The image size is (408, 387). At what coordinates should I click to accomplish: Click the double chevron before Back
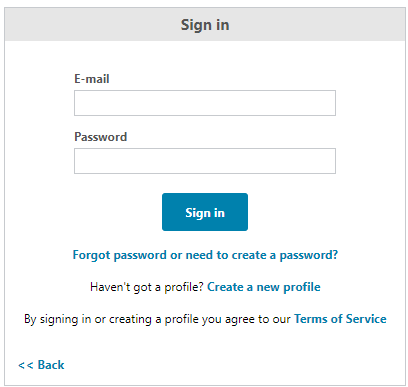(26, 366)
